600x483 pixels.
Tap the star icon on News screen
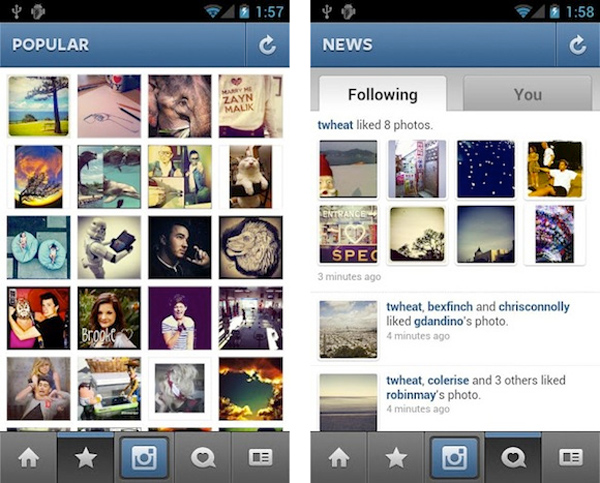(x=396, y=458)
